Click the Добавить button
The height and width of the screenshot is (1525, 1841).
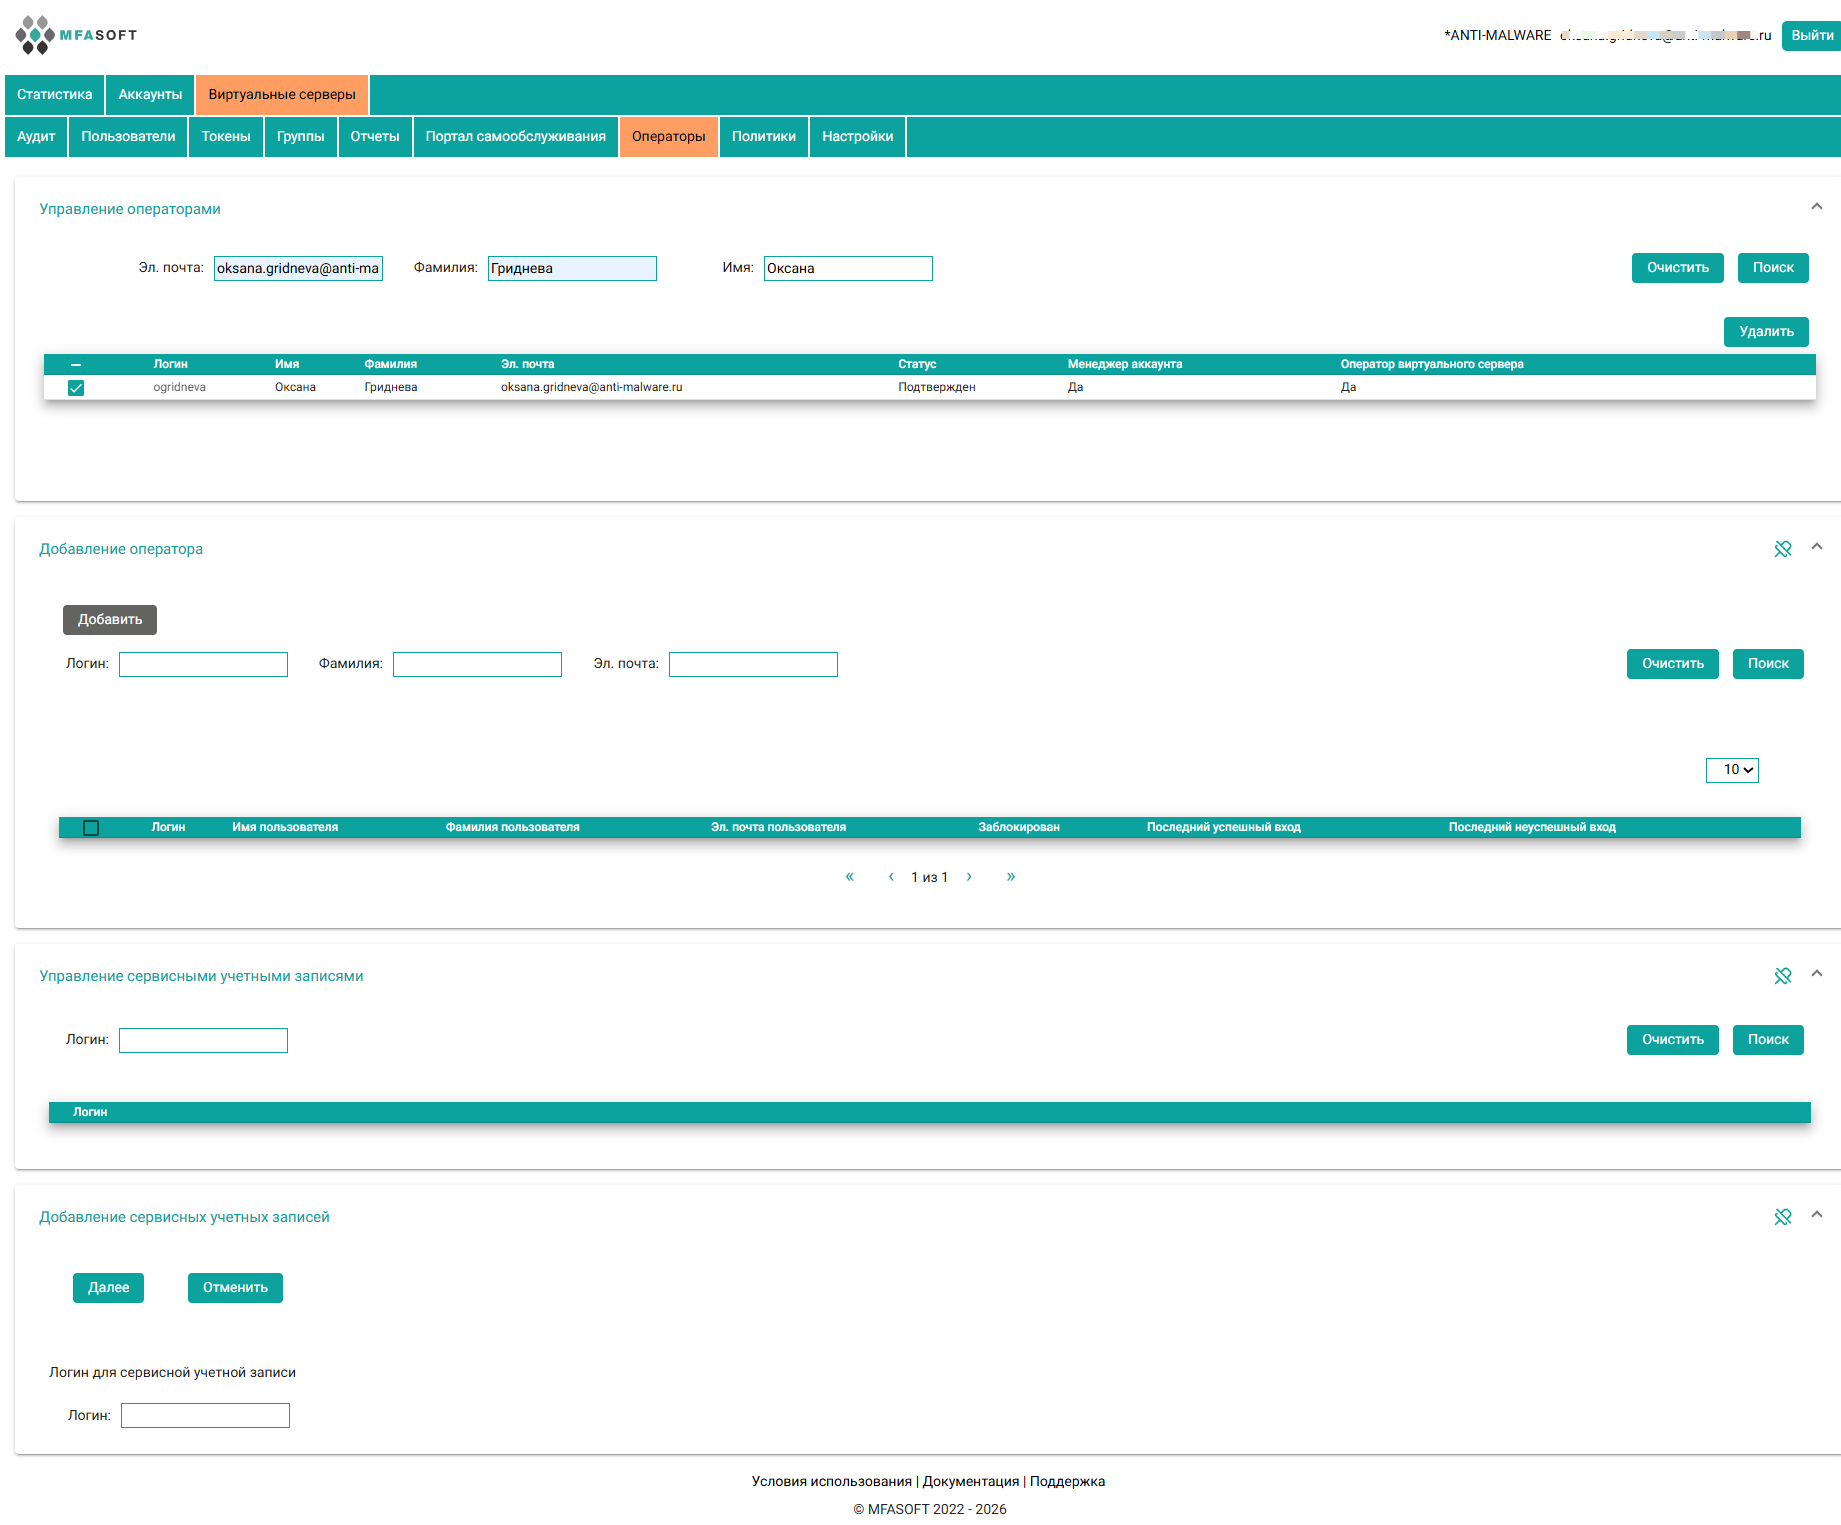tap(110, 620)
